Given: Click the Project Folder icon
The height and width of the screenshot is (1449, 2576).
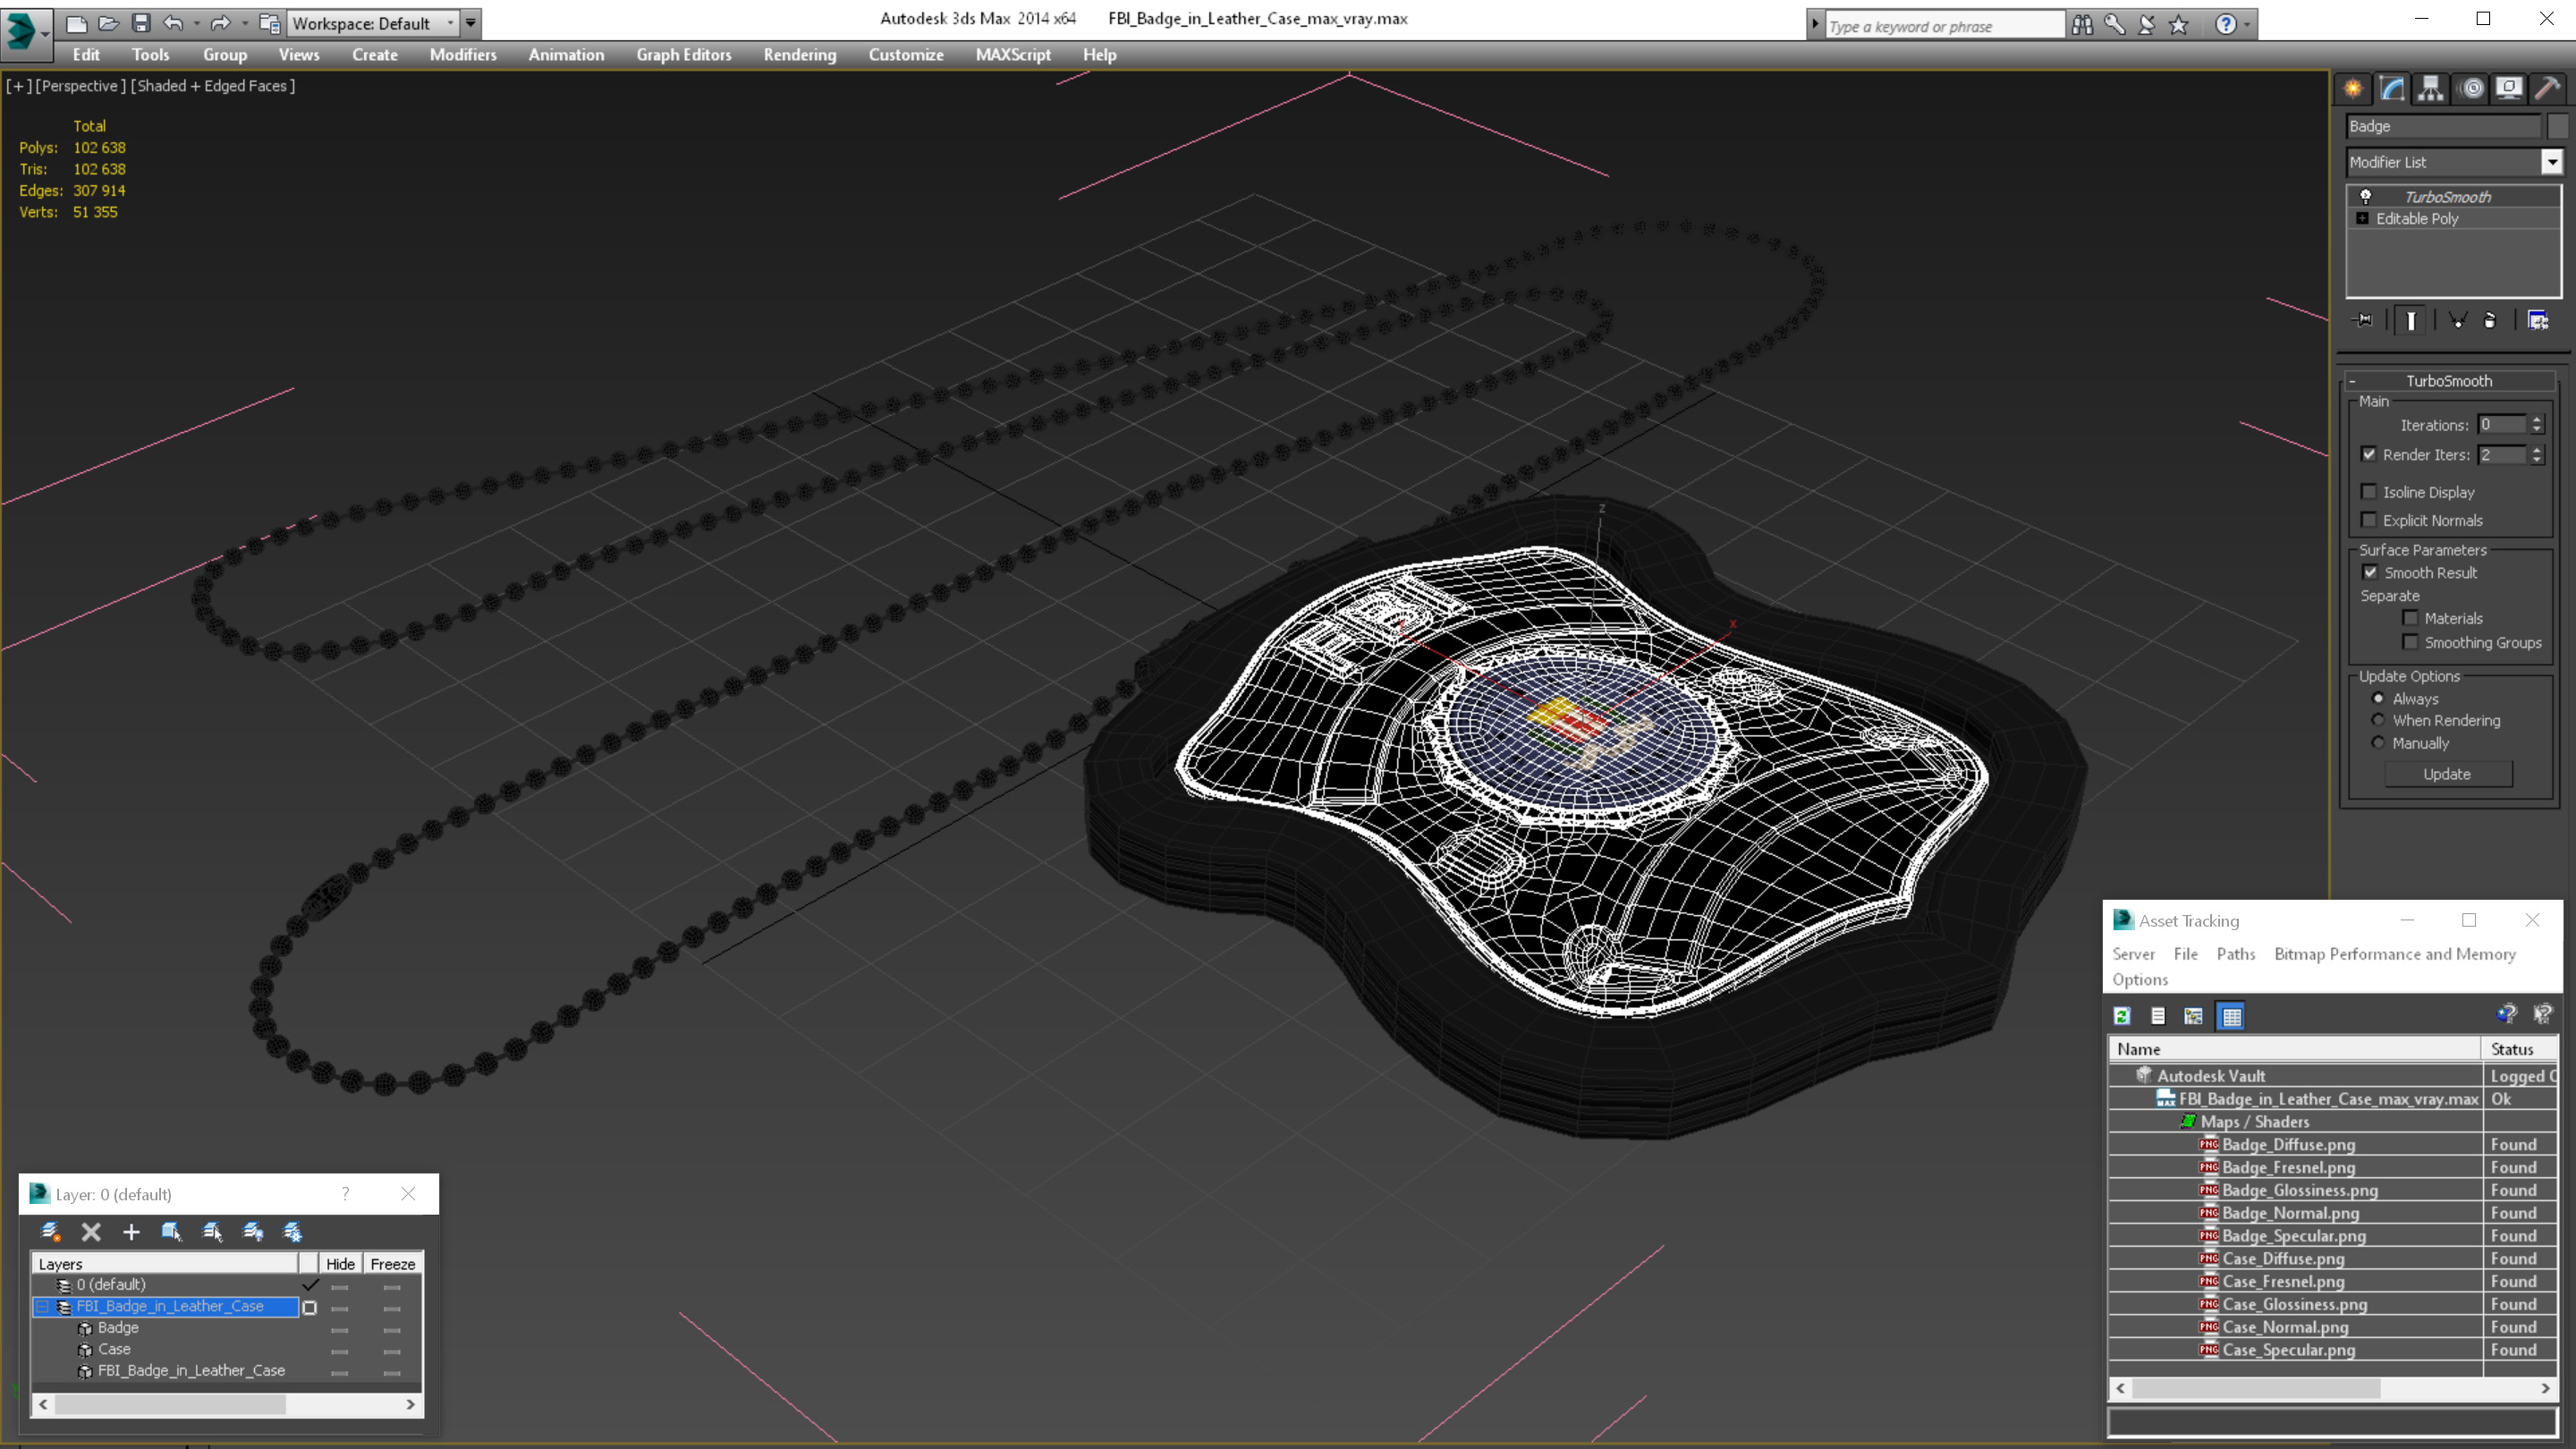Looking at the screenshot, I should pyautogui.click(x=269, y=23).
